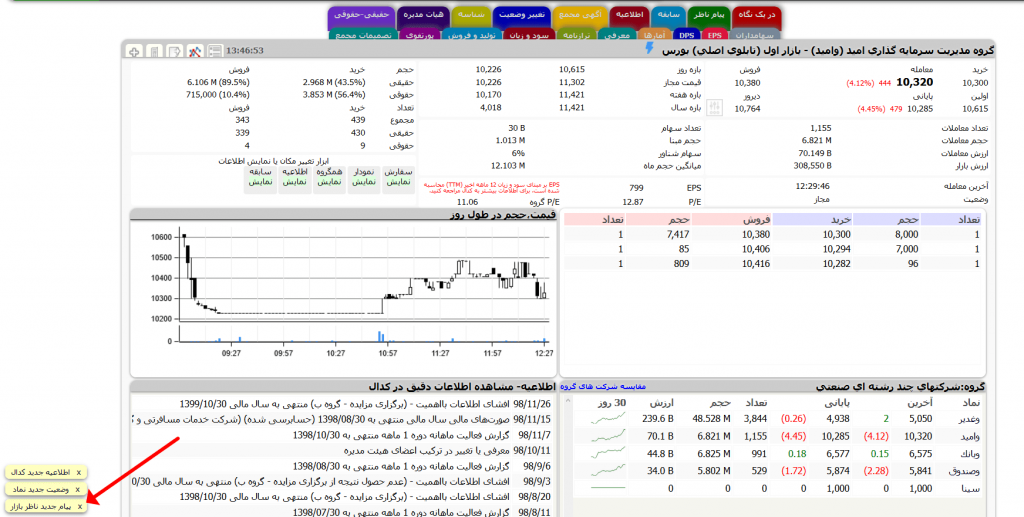Image resolution: width=1024 pixels, height=517 pixels.
Task: Click the column-layout icon beside the plus
Action: tap(154, 51)
